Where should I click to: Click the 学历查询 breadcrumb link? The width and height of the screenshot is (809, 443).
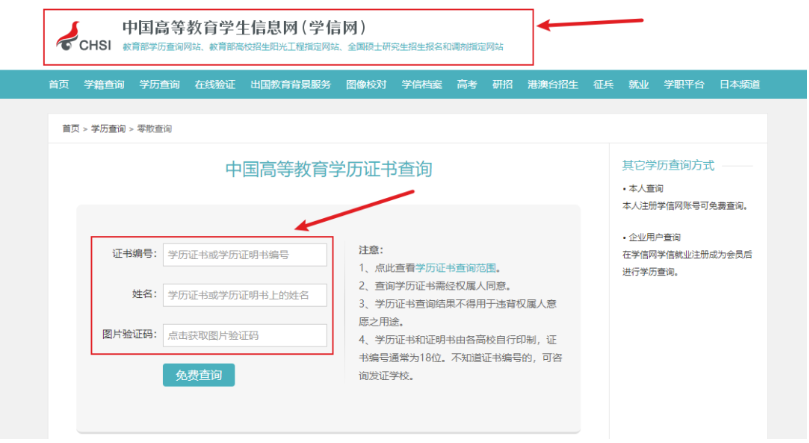pos(108,129)
